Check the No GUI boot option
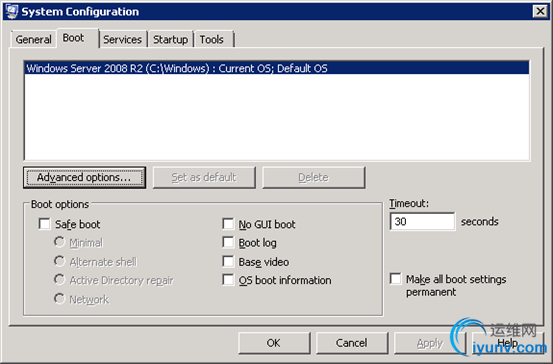553x364 pixels. [228, 224]
